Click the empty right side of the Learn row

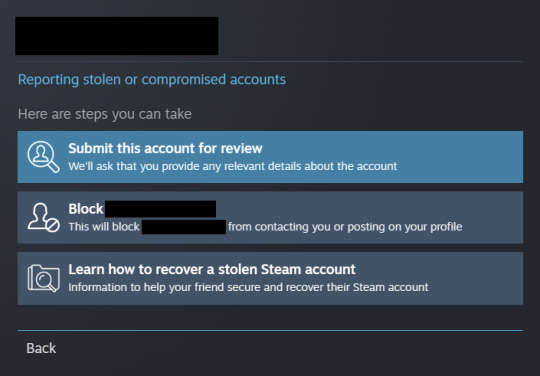click(477, 278)
